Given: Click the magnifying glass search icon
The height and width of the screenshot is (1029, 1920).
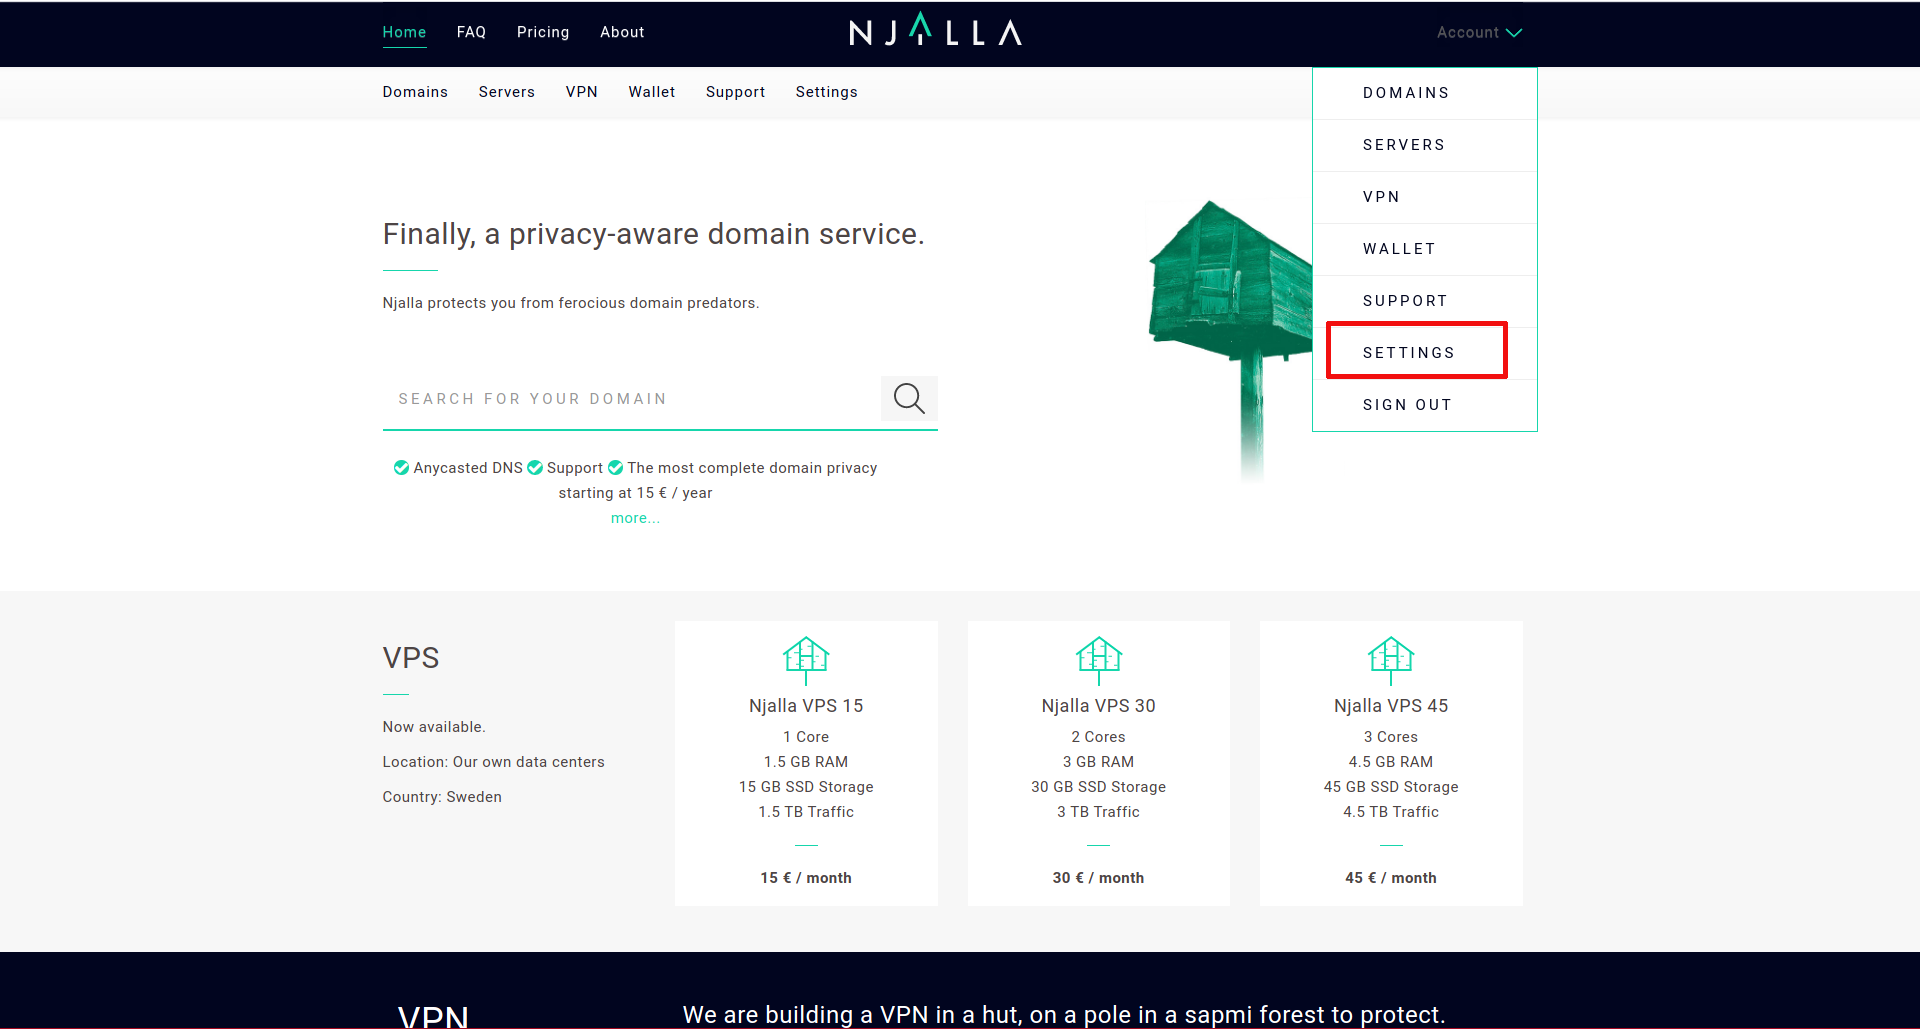Looking at the screenshot, I should 908,398.
